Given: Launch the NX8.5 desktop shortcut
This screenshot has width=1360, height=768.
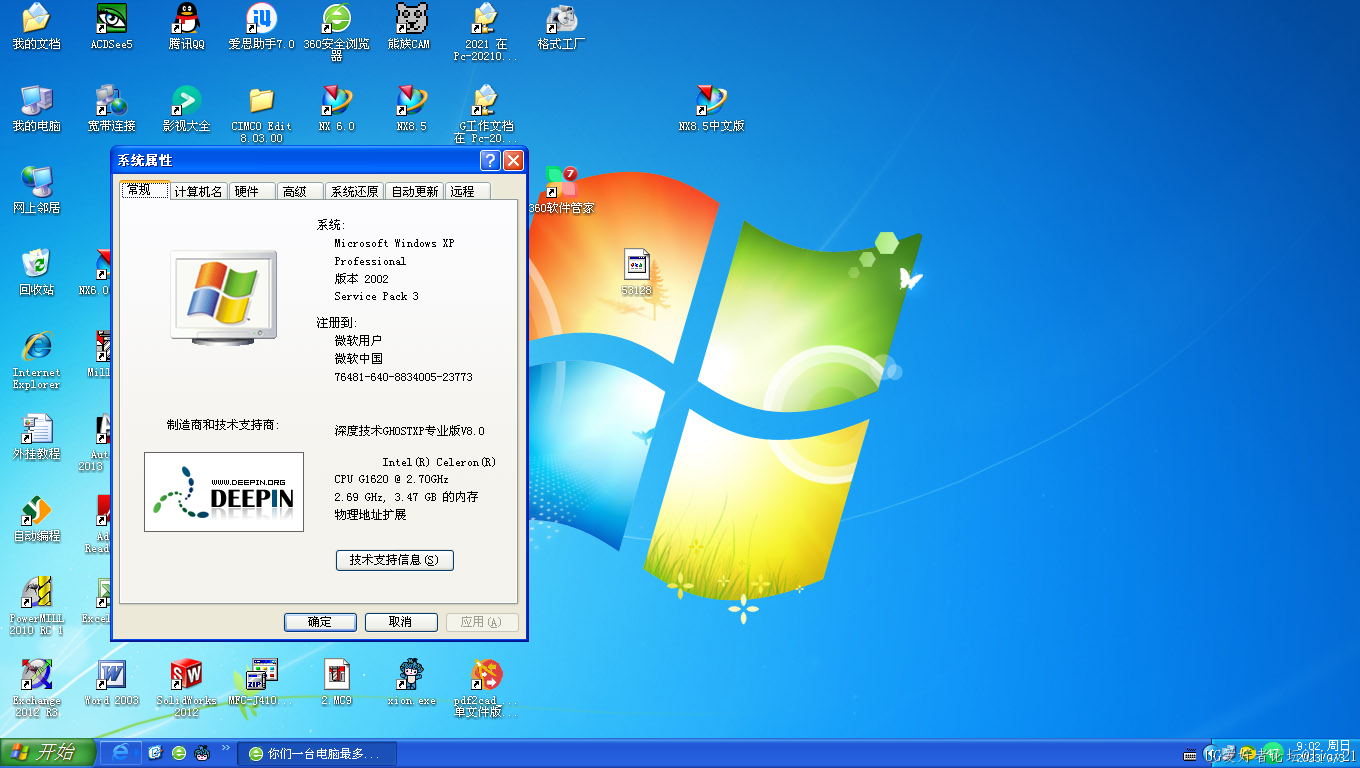Looking at the screenshot, I should point(411,109).
